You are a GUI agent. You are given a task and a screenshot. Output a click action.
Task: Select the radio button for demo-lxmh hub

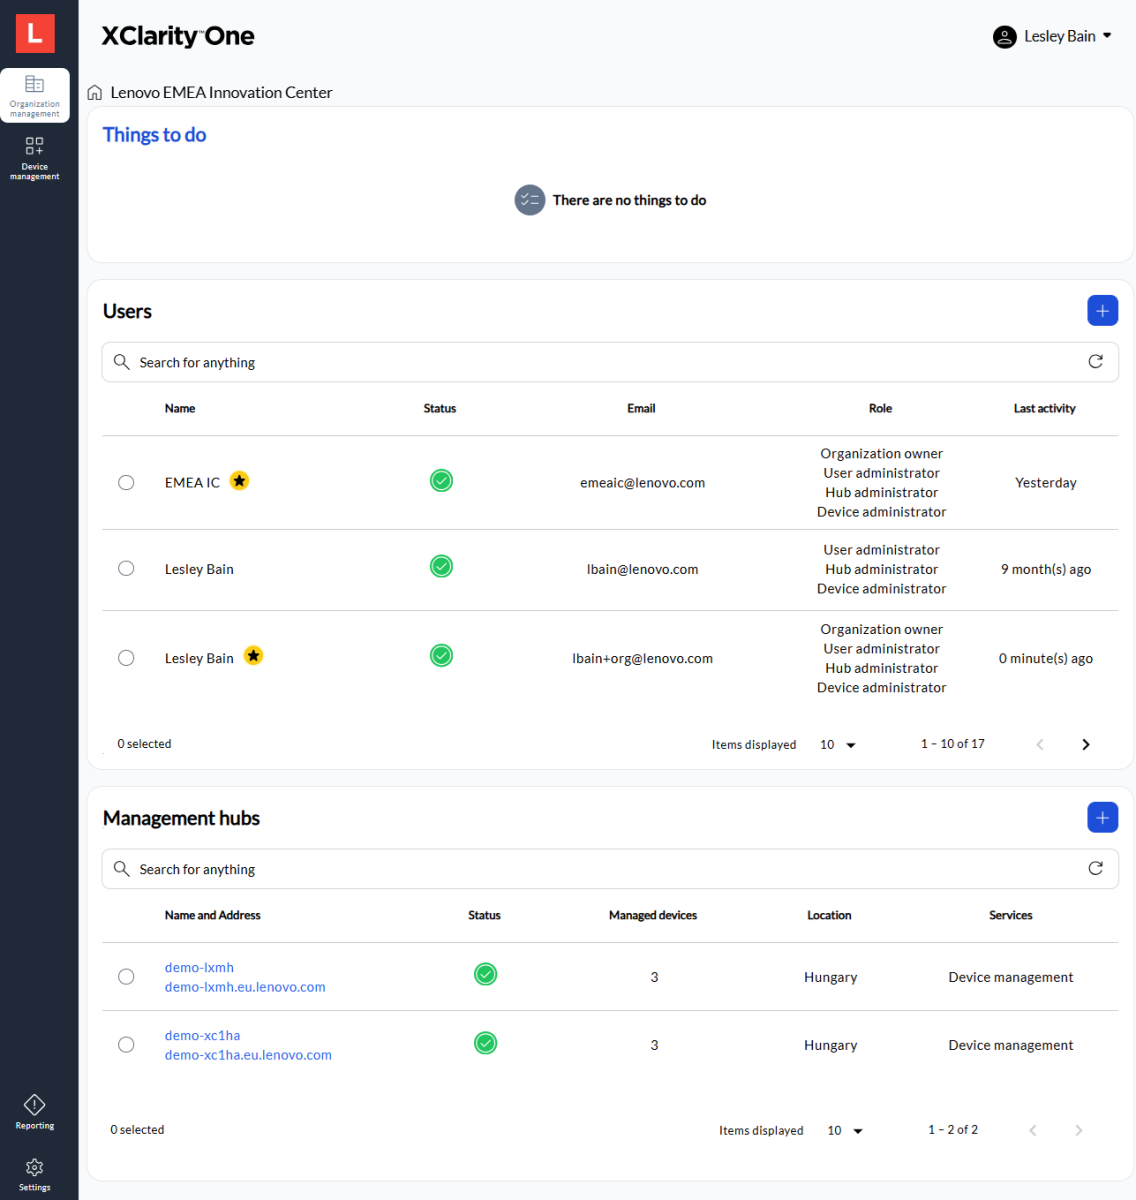pyautogui.click(x=126, y=976)
